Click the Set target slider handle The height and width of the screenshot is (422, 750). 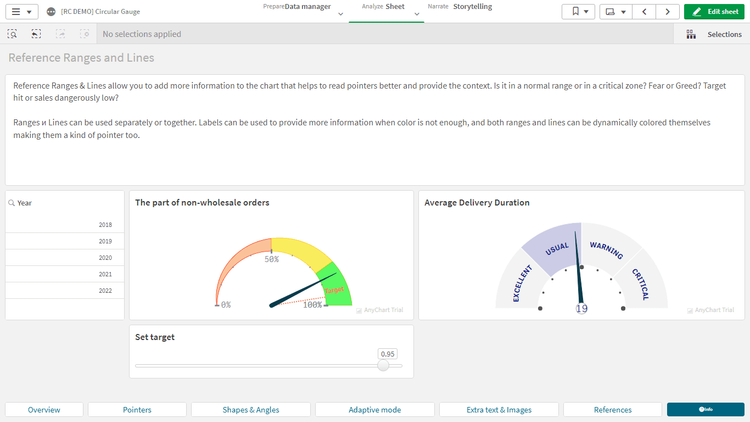(x=384, y=366)
